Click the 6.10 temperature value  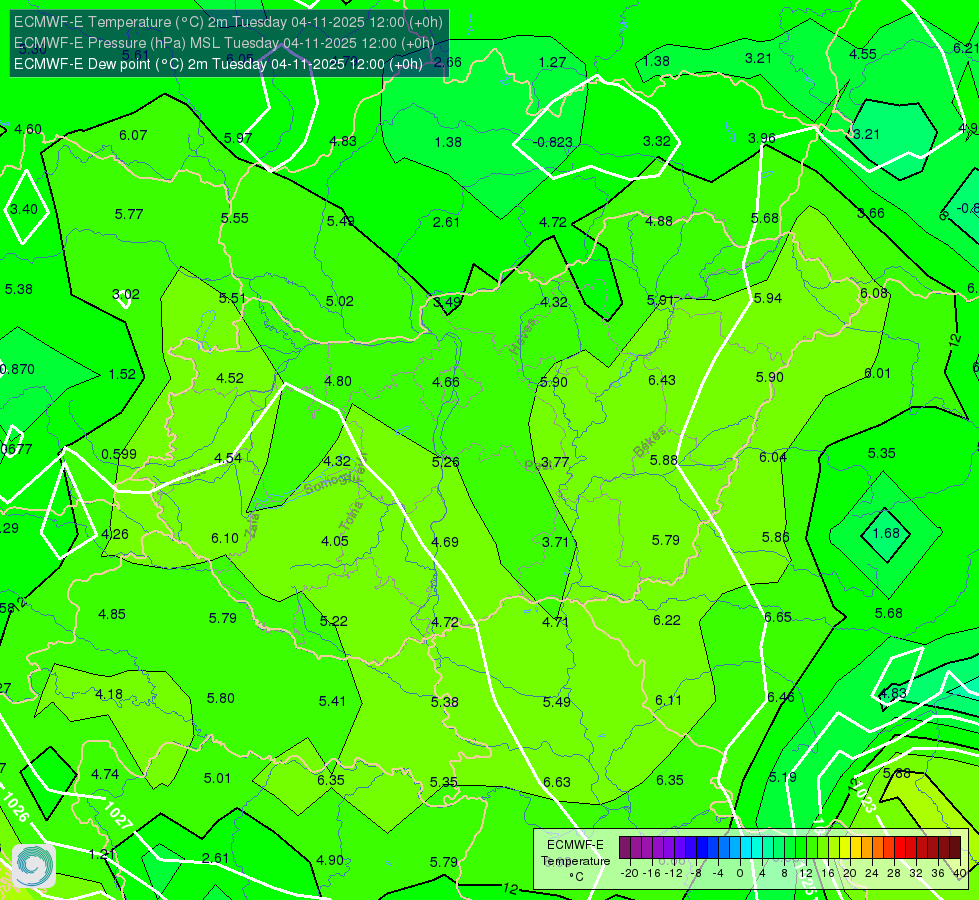tap(225, 538)
